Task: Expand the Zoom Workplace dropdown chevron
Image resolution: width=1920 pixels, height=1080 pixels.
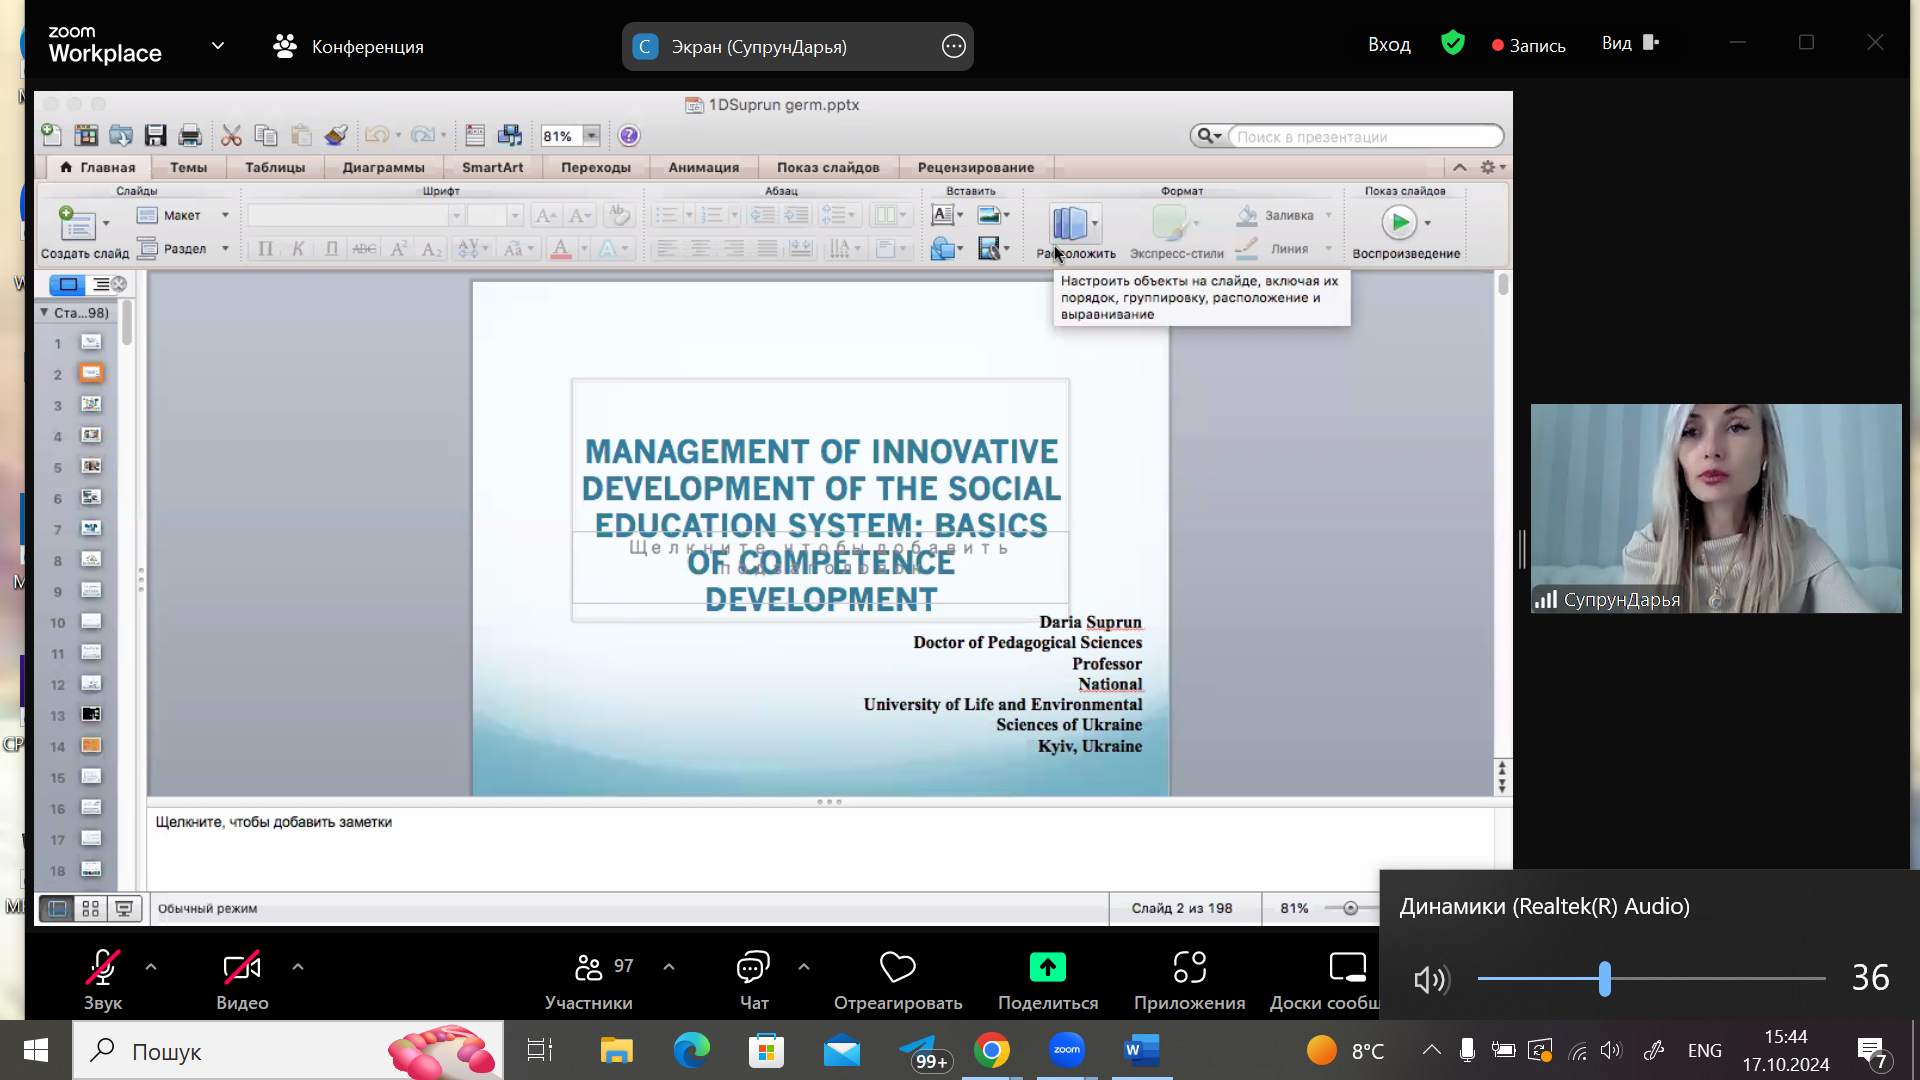Action: (x=218, y=46)
